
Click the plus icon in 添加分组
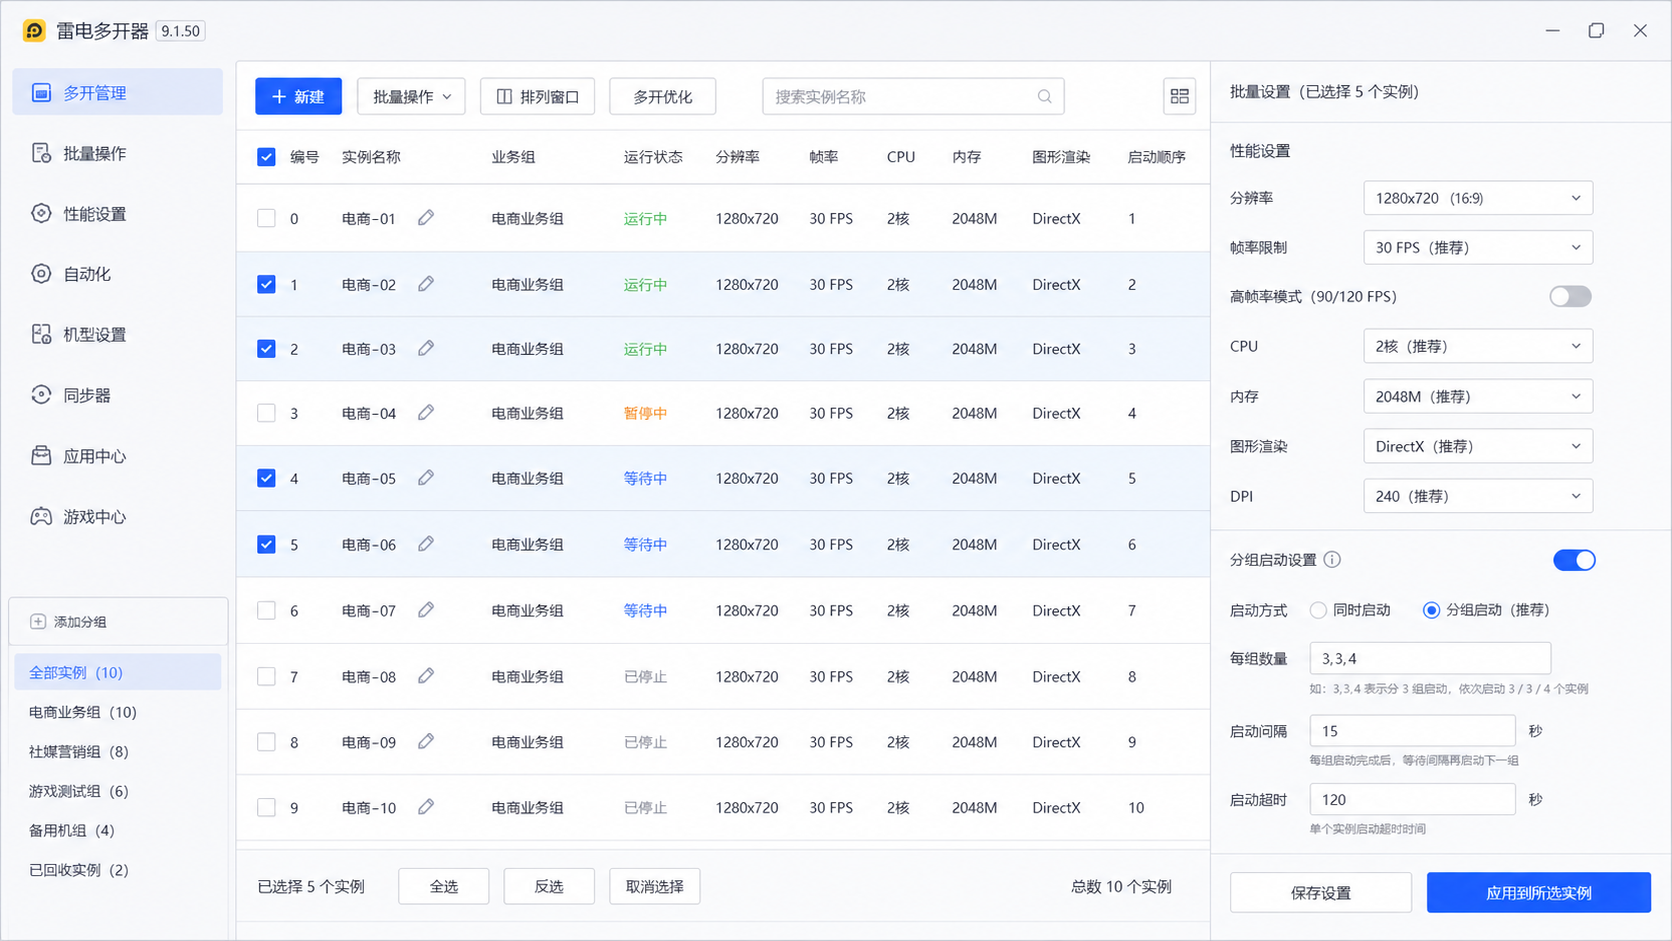pos(38,622)
